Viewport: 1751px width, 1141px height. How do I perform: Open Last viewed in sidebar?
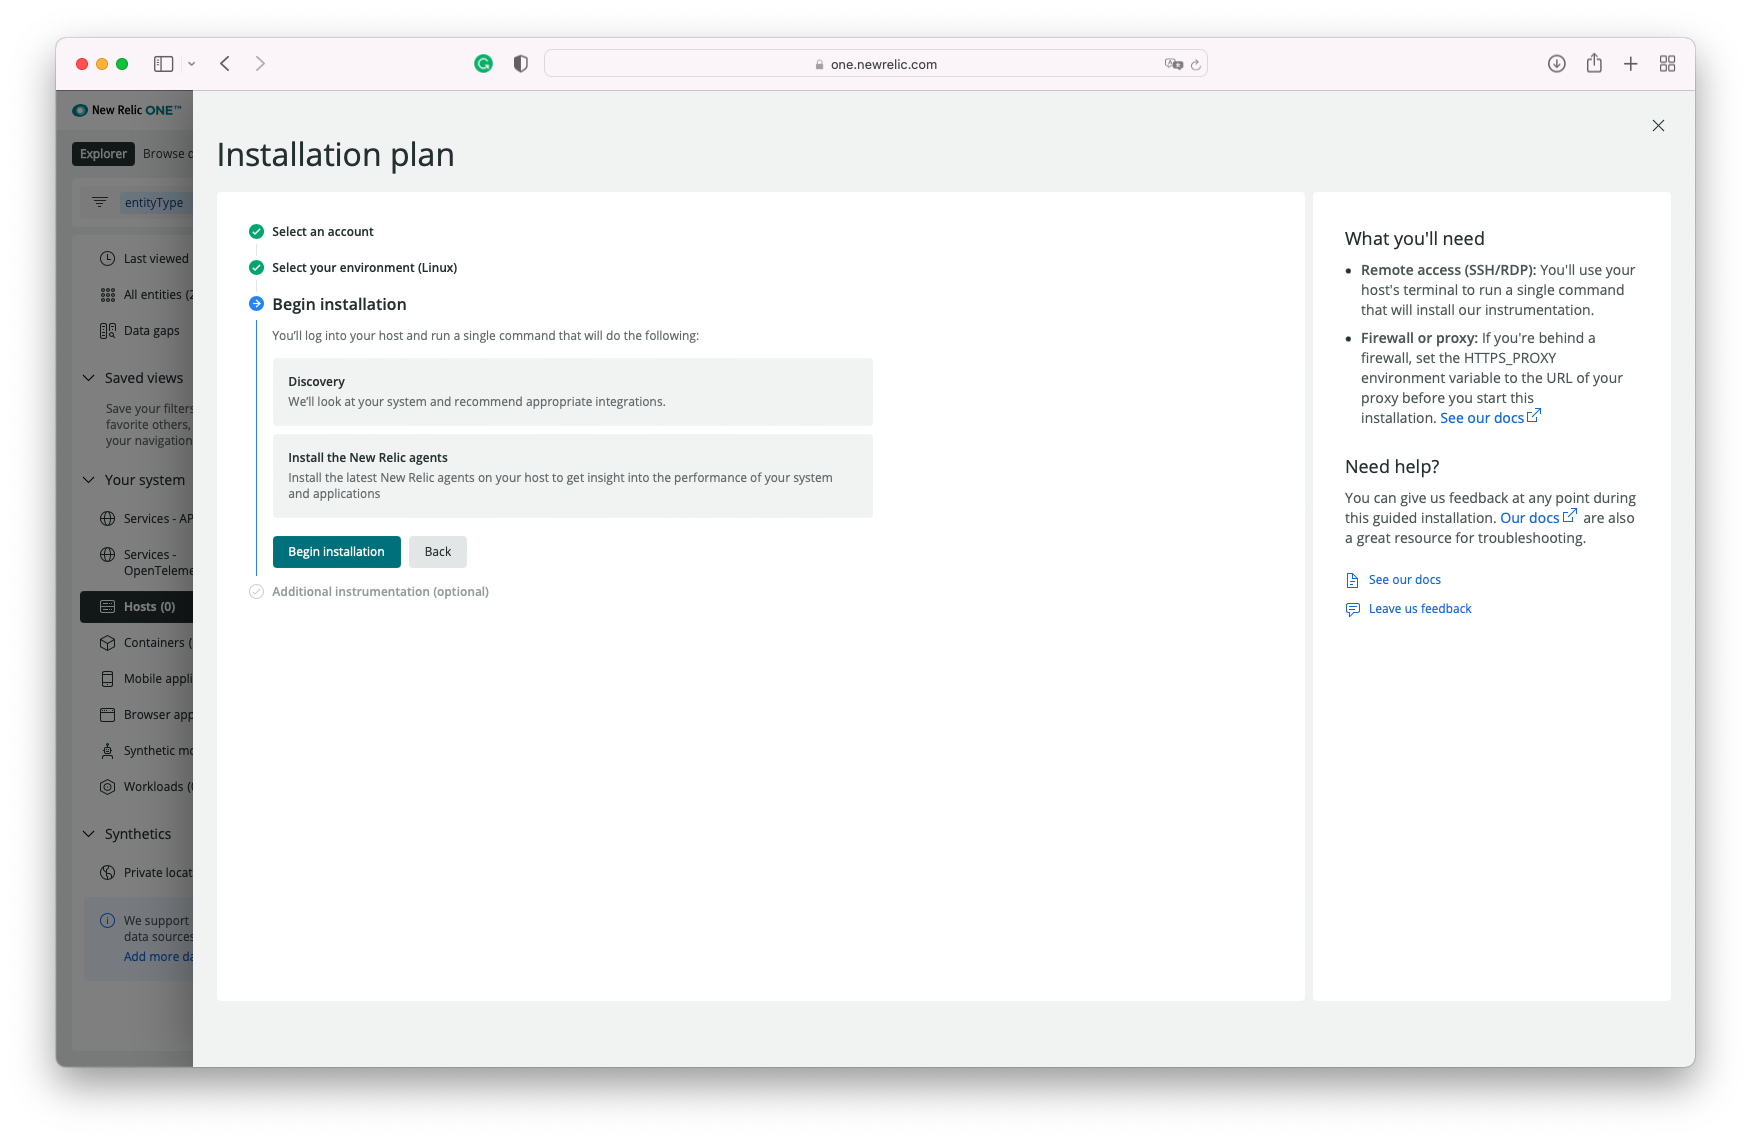point(145,259)
